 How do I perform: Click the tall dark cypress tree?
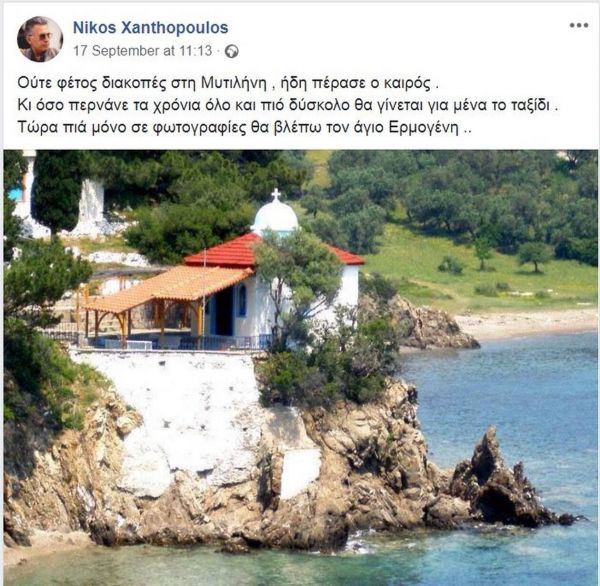coord(56,193)
